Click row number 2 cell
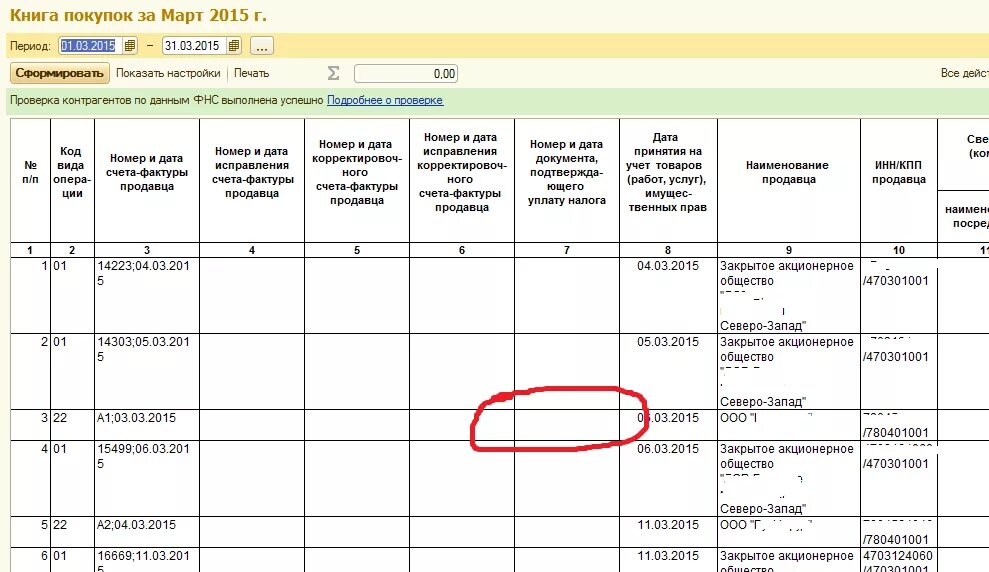The image size is (989, 572). point(30,371)
